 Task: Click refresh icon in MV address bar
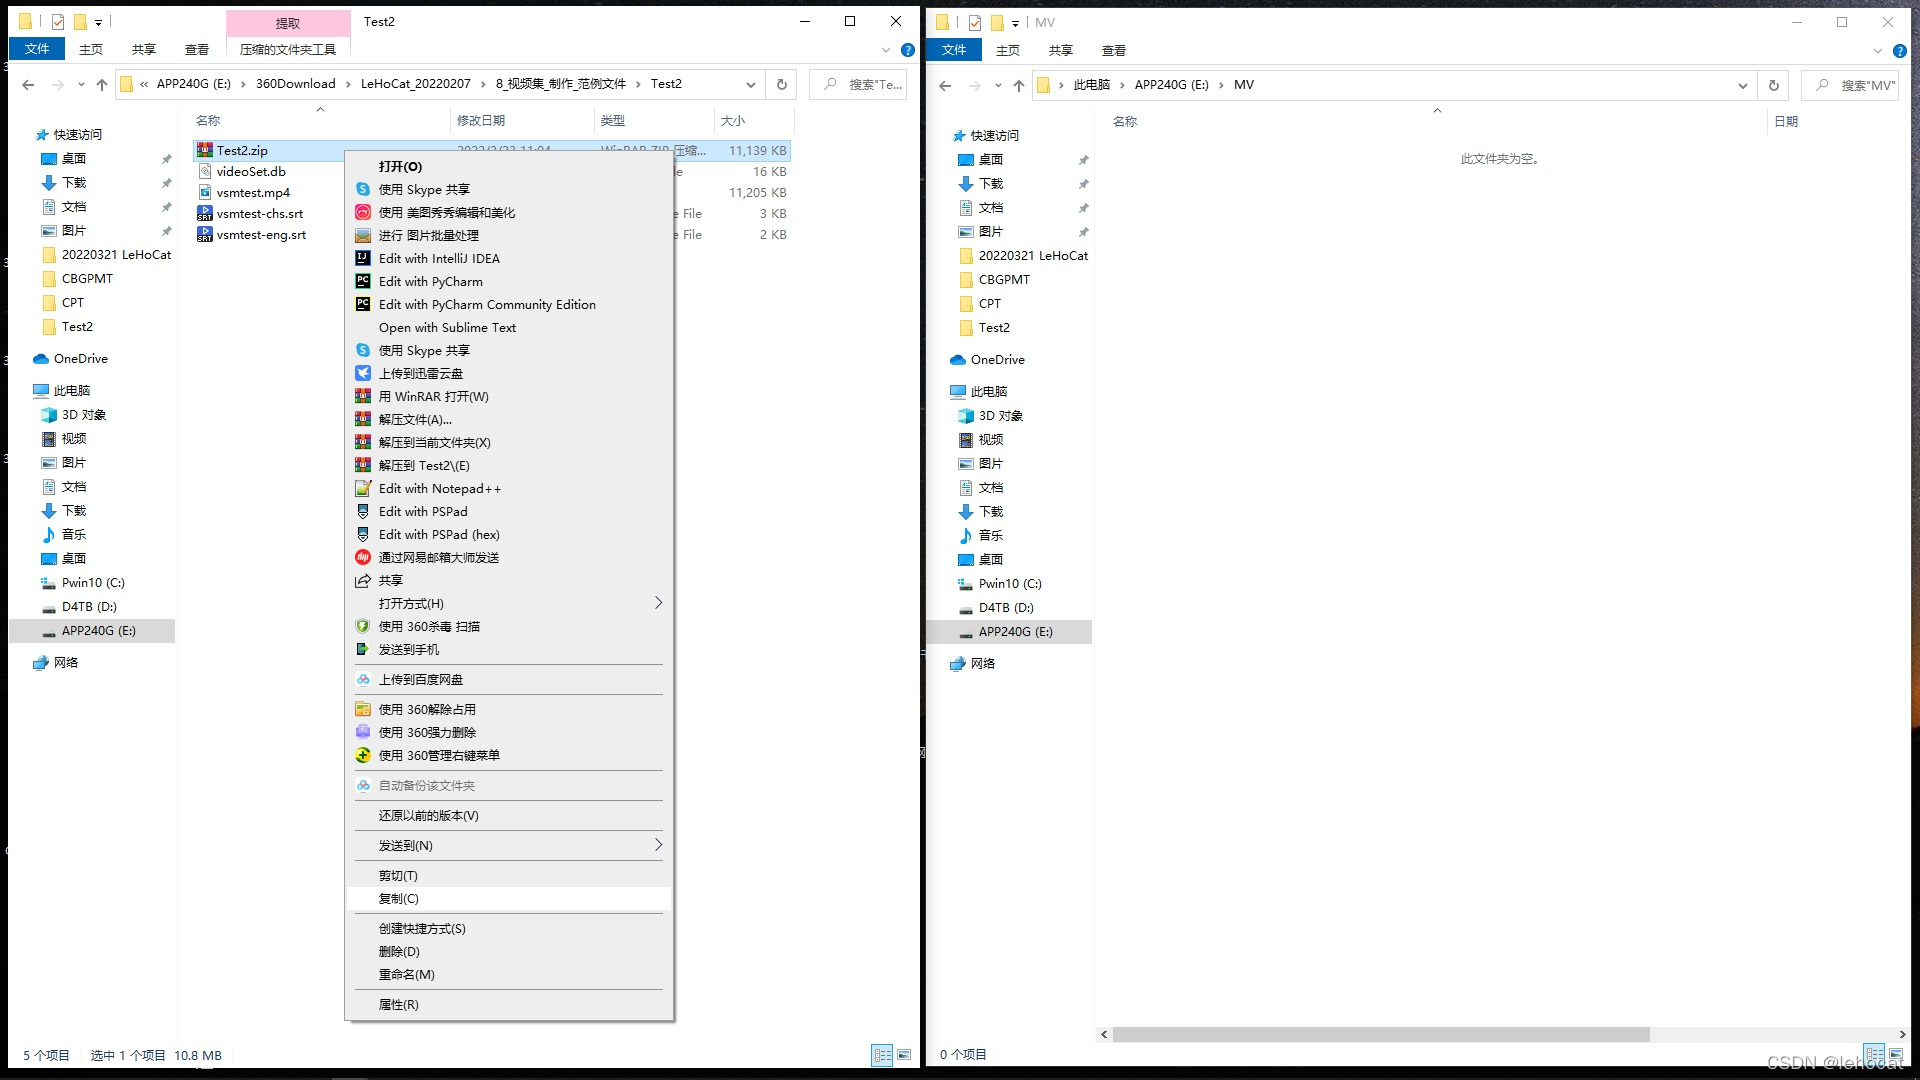tap(1774, 86)
